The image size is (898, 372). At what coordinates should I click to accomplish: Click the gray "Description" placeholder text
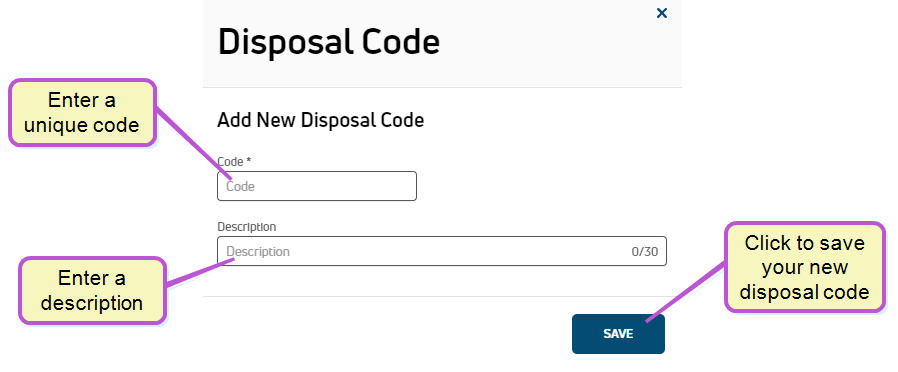pyautogui.click(x=258, y=251)
